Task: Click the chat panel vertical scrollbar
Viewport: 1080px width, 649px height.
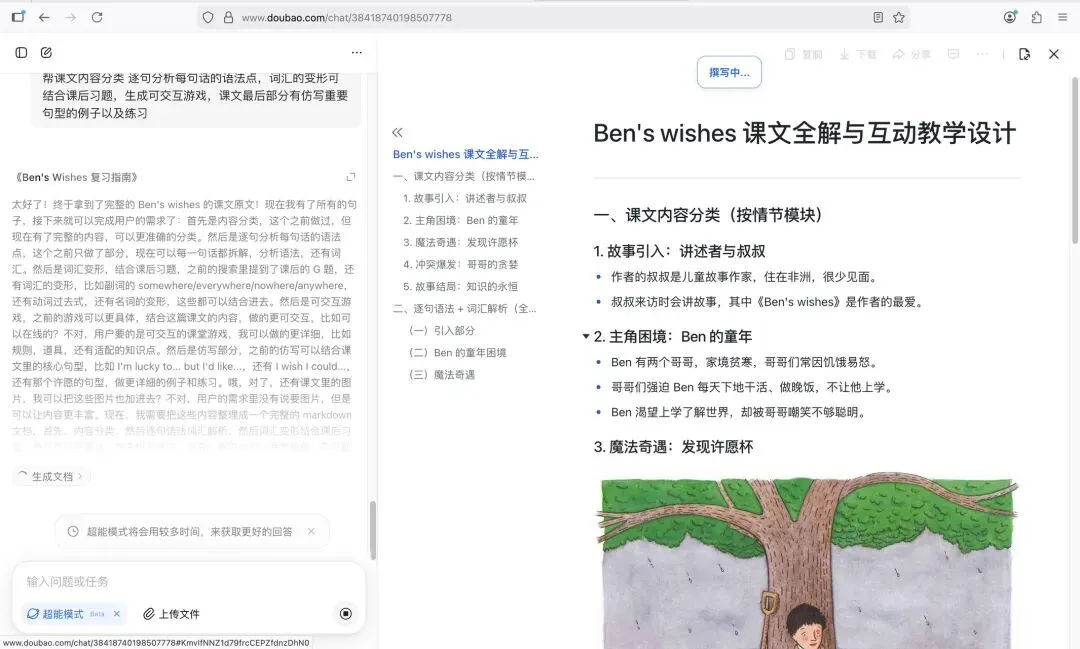Action: (373, 530)
